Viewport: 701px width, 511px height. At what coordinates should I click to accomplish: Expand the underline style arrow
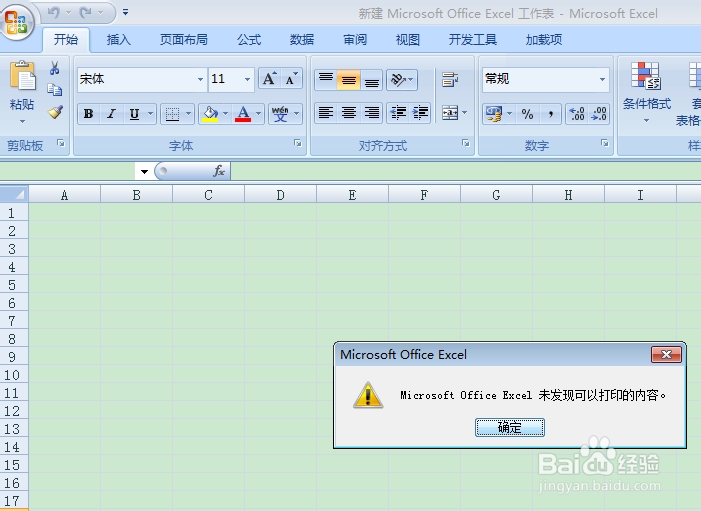pos(151,114)
